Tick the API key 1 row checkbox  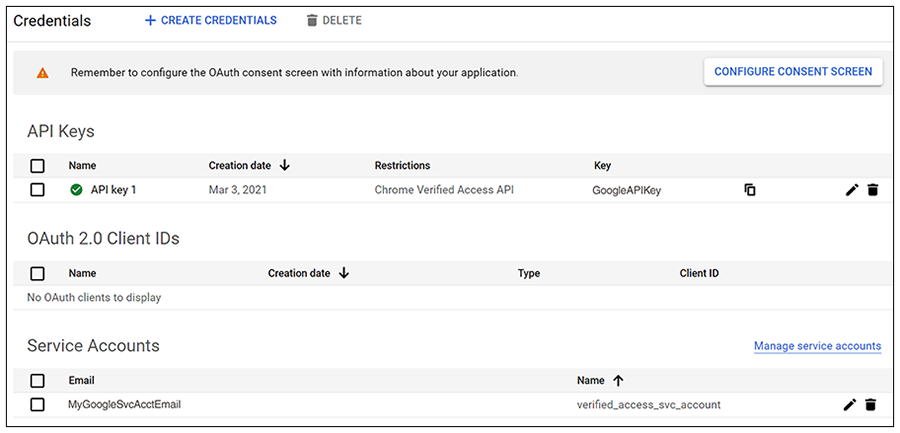point(37,190)
